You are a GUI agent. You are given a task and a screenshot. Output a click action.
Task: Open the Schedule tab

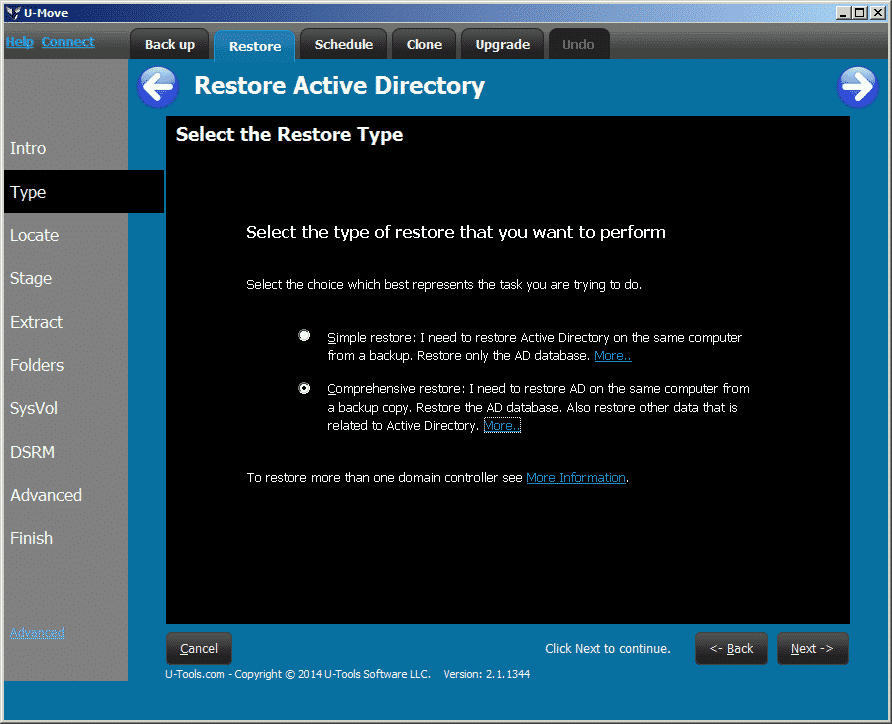[x=344, y=44]
